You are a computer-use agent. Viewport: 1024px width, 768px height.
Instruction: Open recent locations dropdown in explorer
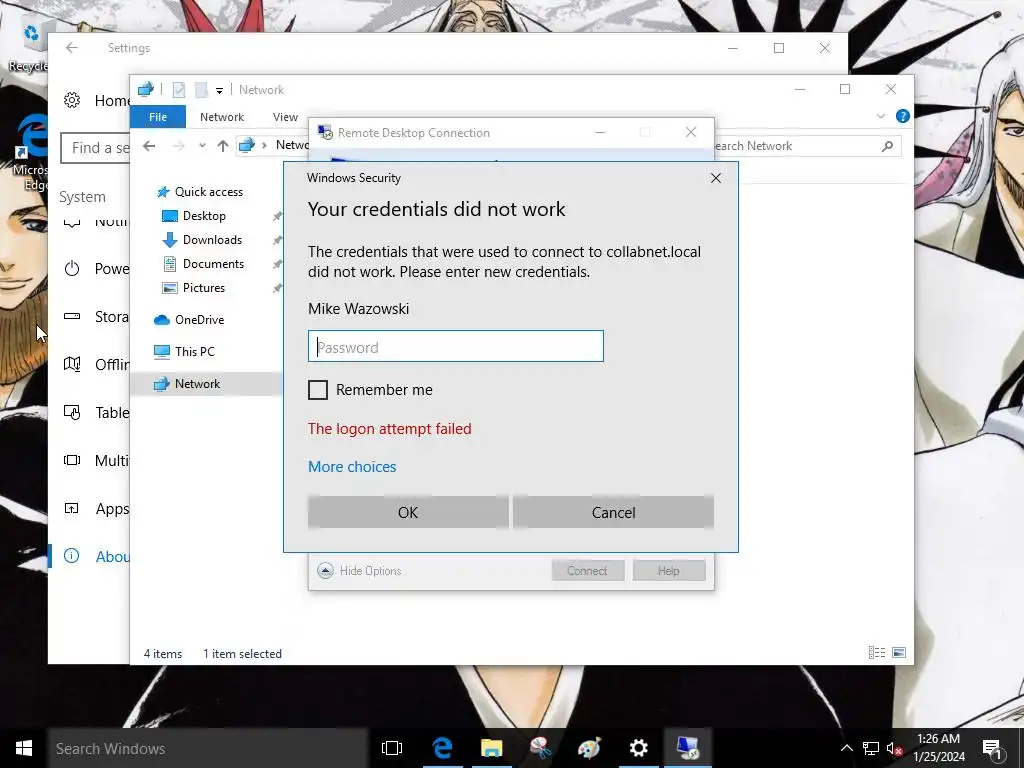pyautogui.click(x=202, y=146)
